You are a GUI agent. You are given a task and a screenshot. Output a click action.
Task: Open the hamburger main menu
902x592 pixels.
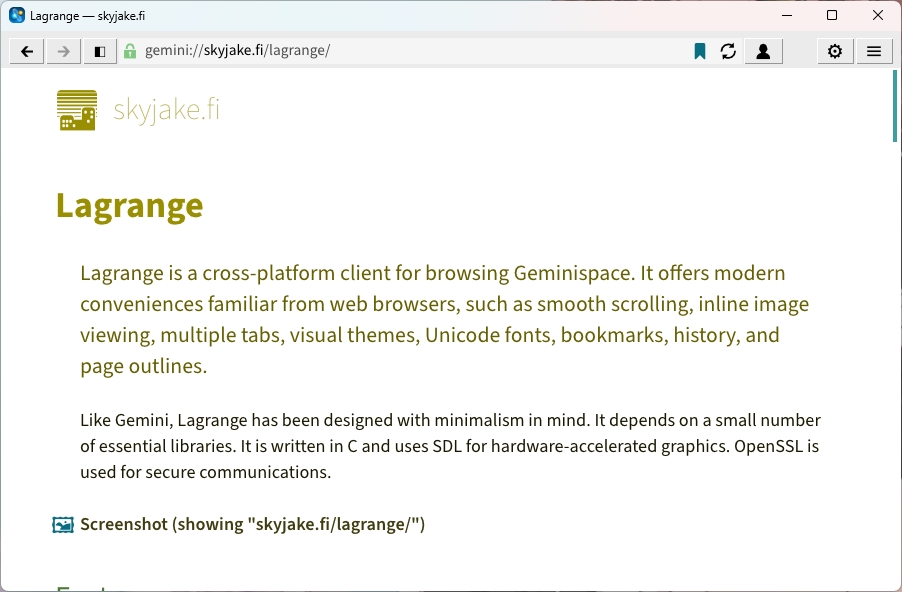873,52
